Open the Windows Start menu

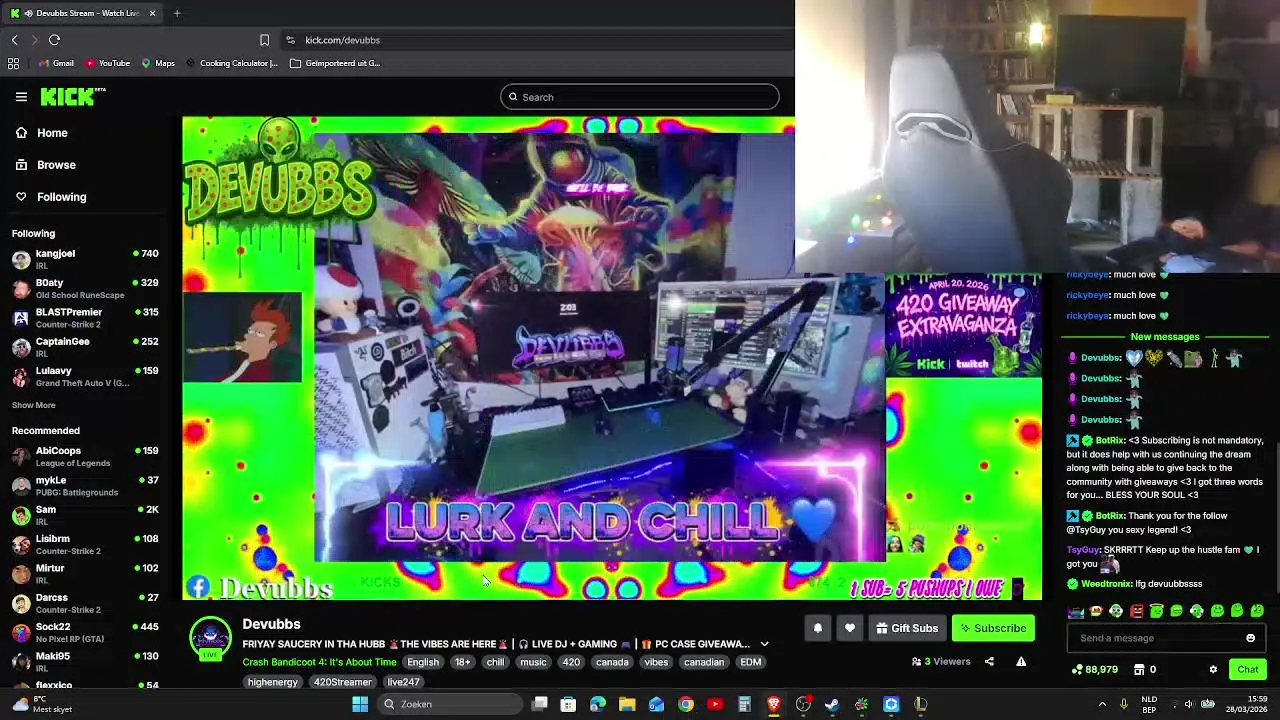[360, 704]
